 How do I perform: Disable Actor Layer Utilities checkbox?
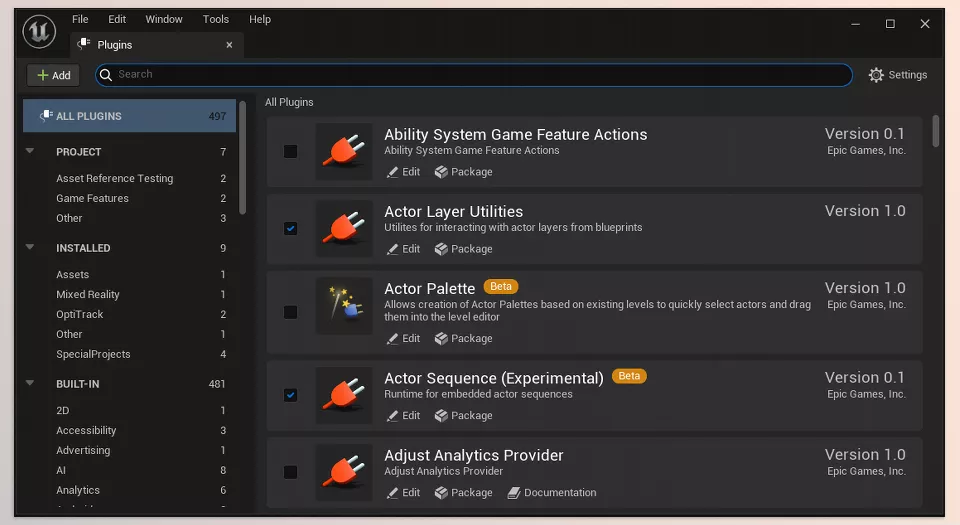pos(290,228)
